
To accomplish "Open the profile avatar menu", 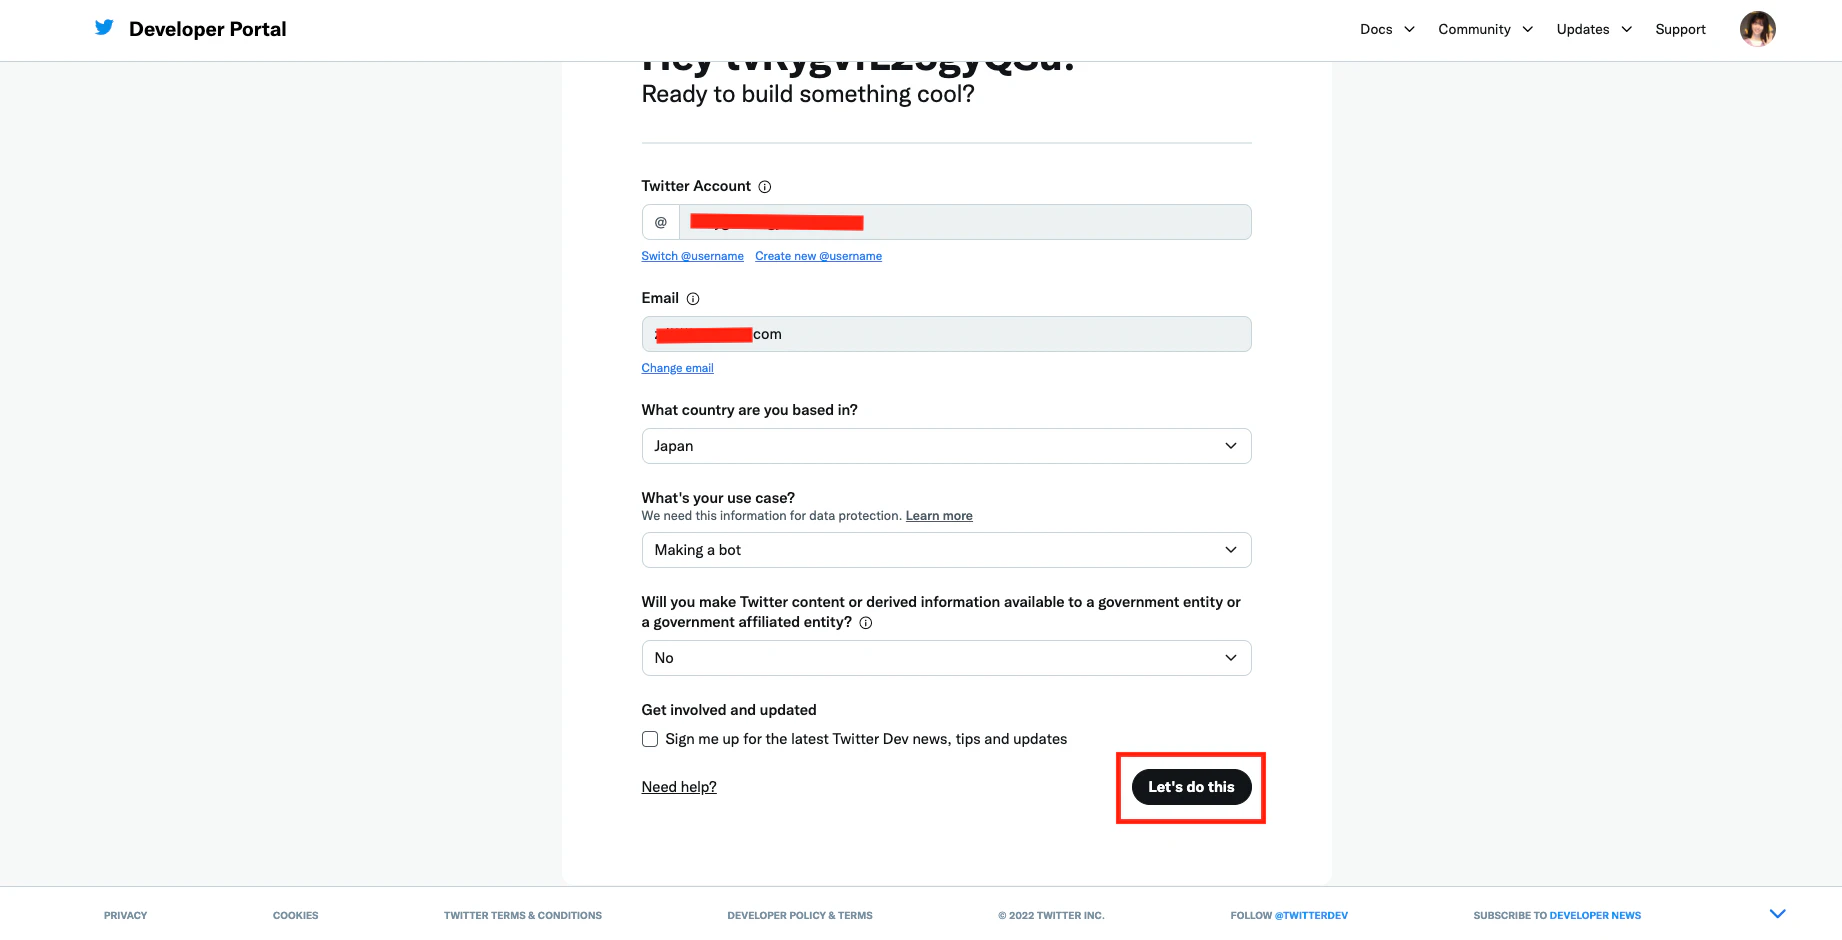I will 1757,29.
